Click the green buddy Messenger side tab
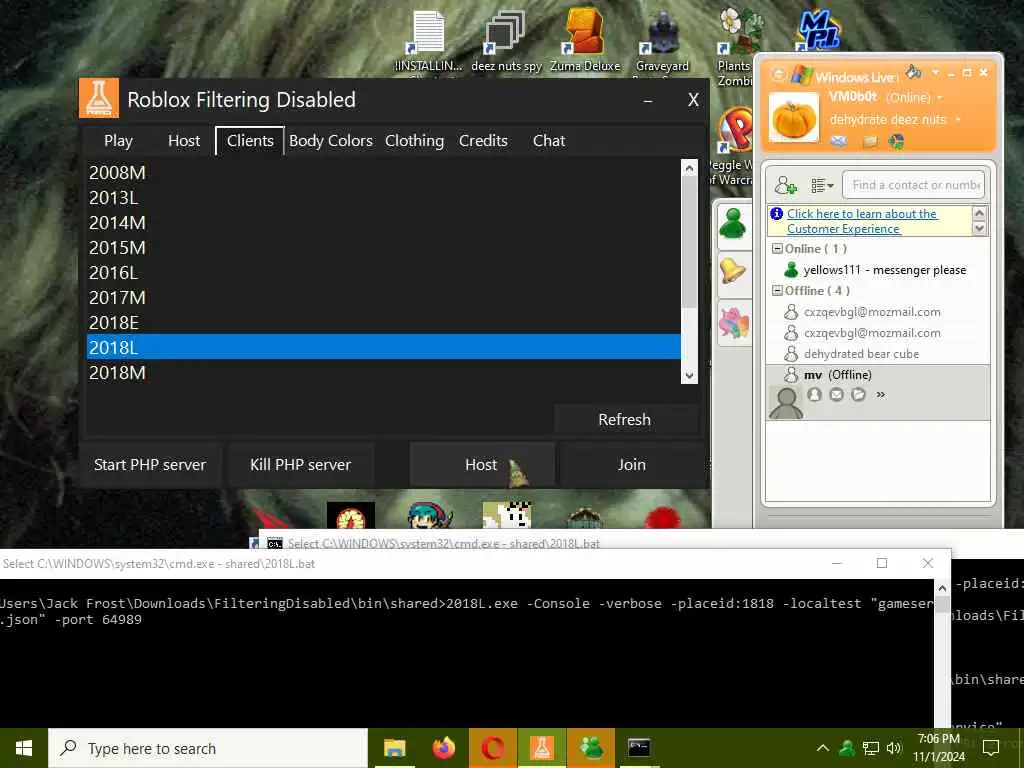 tap(733, 226)
